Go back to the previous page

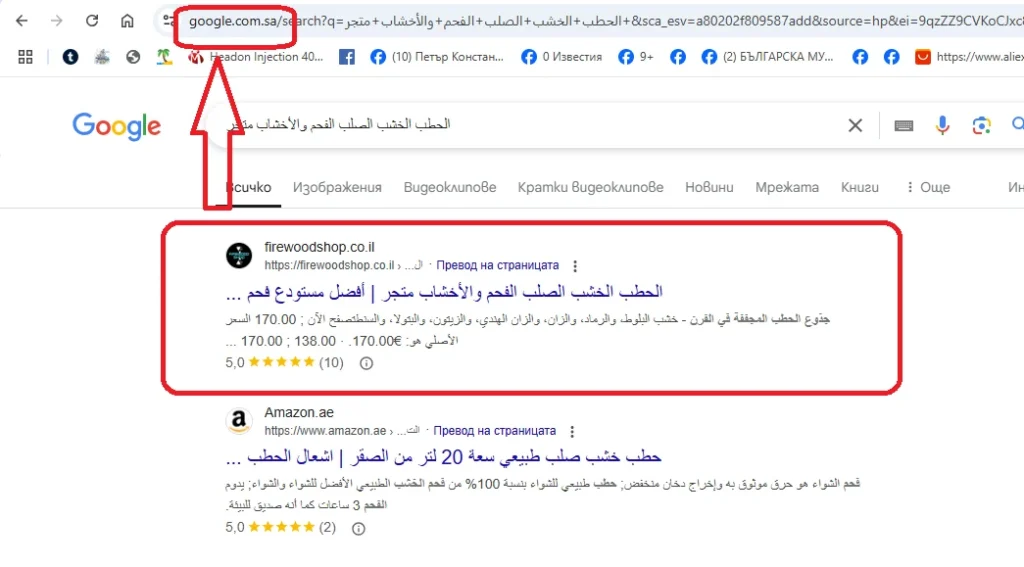coord(22,21)
